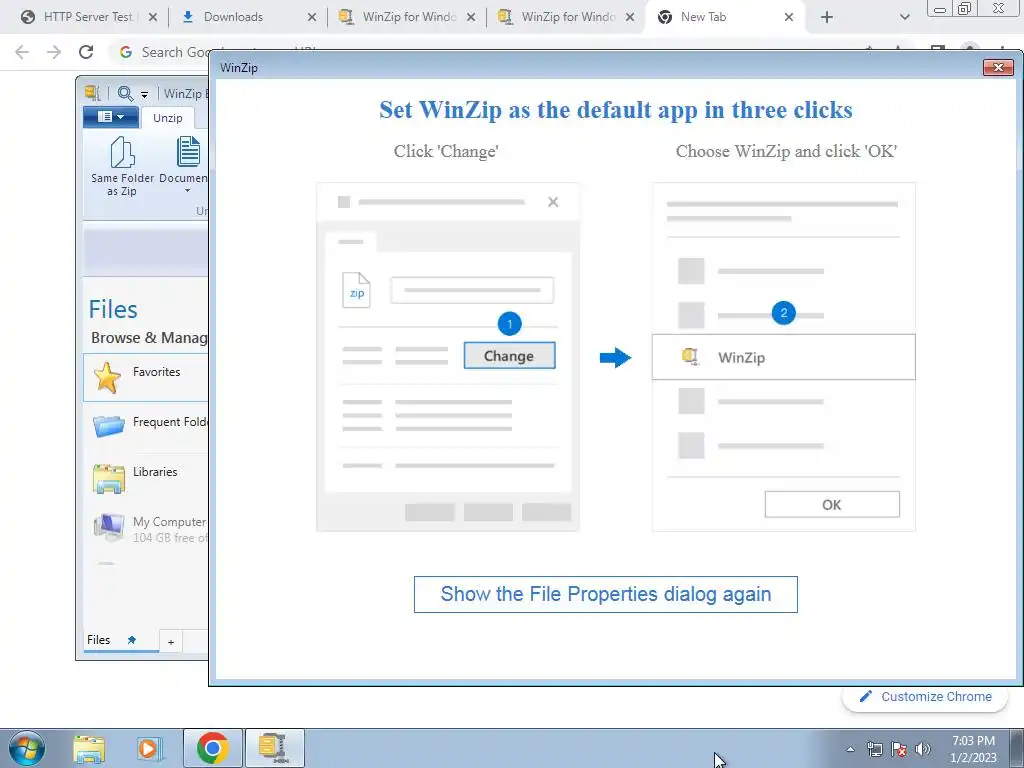
Task: Click the WinZip app icon in title bar
Action: click(x=93, y=93)
